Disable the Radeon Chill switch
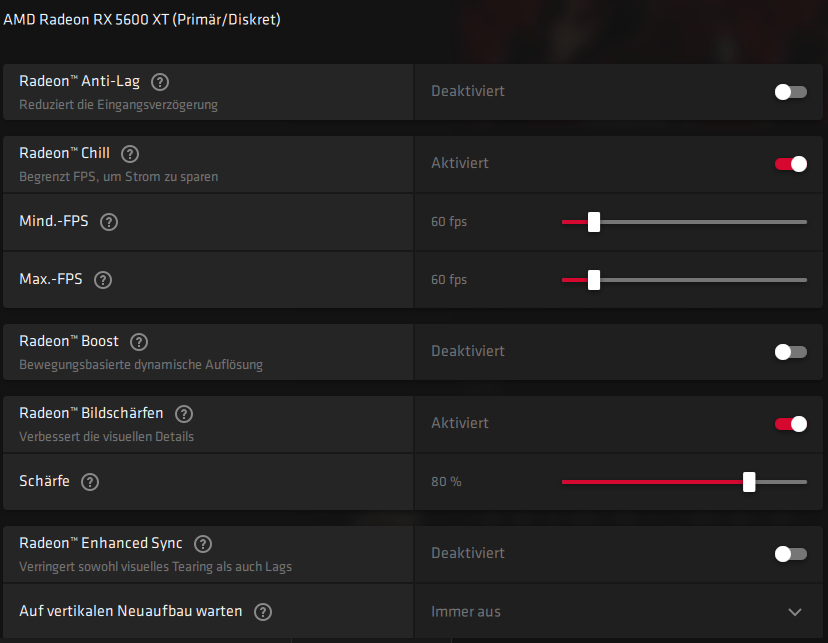 [x=791, y=164]
